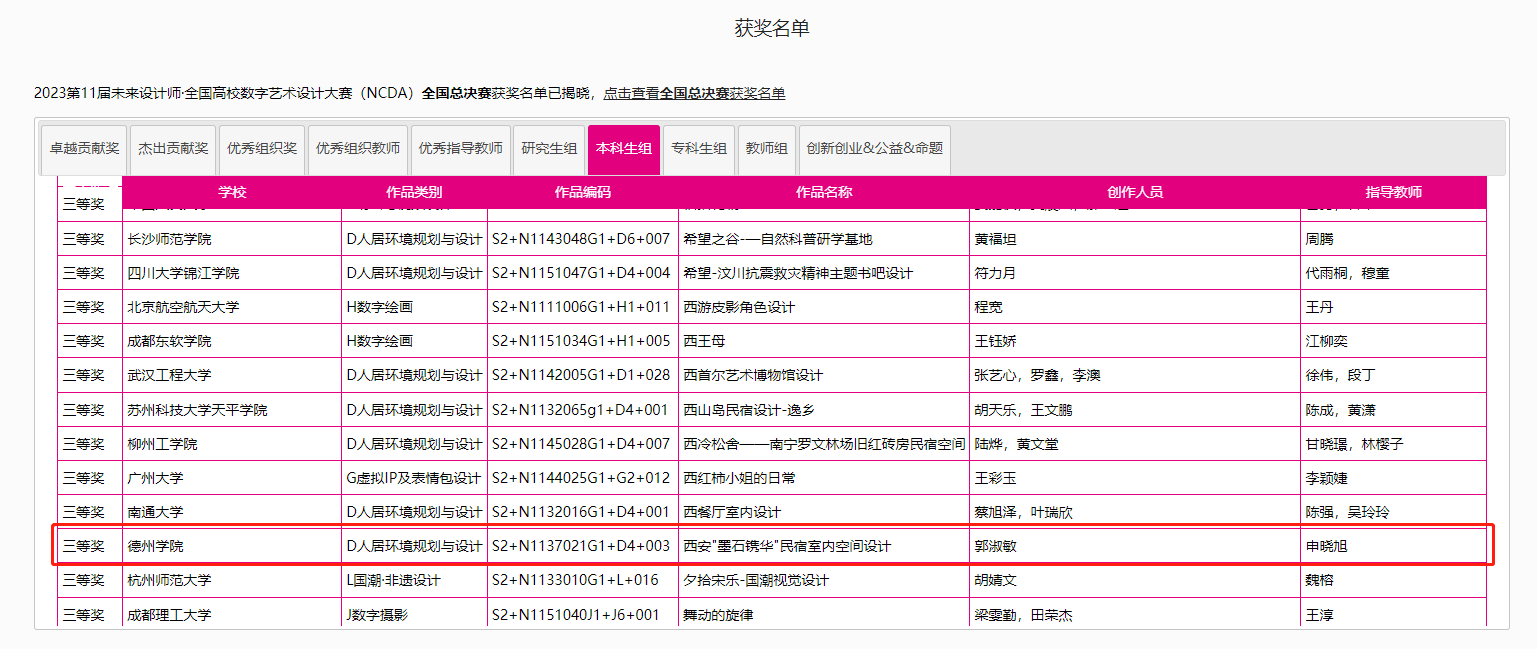
Task: Click the 西游皮影角色设计 work title
Action: [739, 307]
